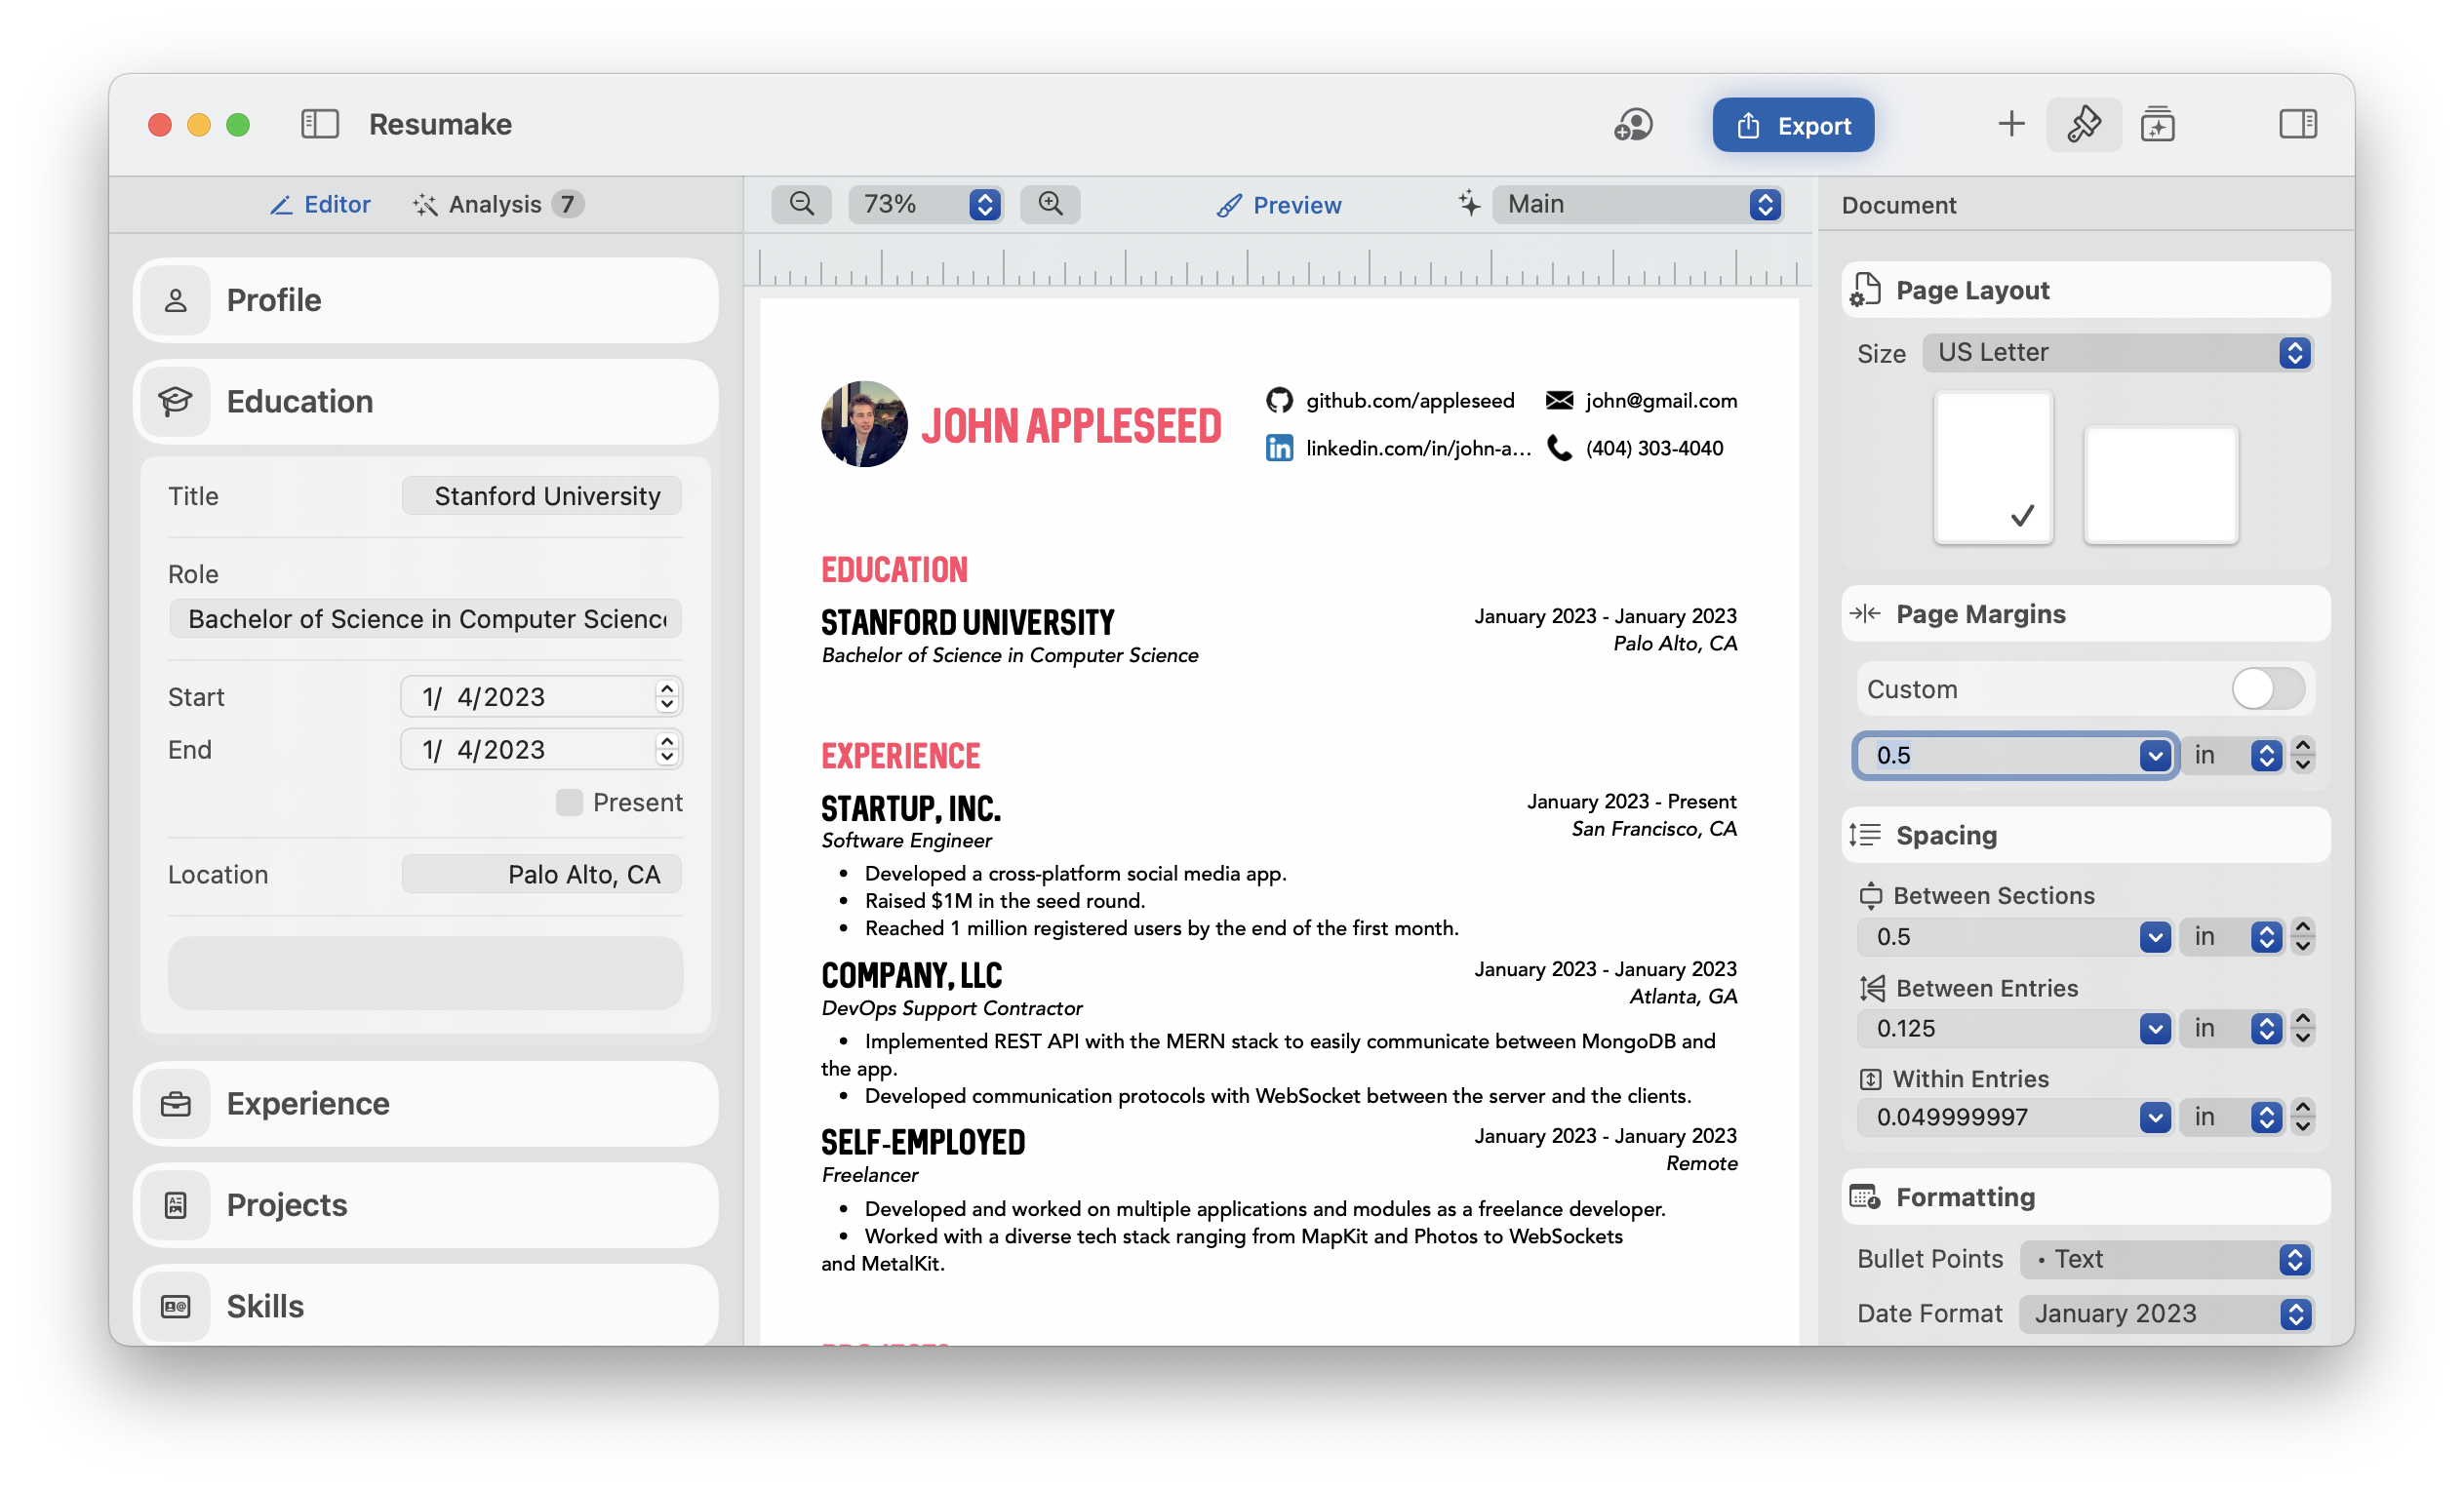
Task: Click the zoom in magnifier icon
Action: click(x=1049, y=204)
